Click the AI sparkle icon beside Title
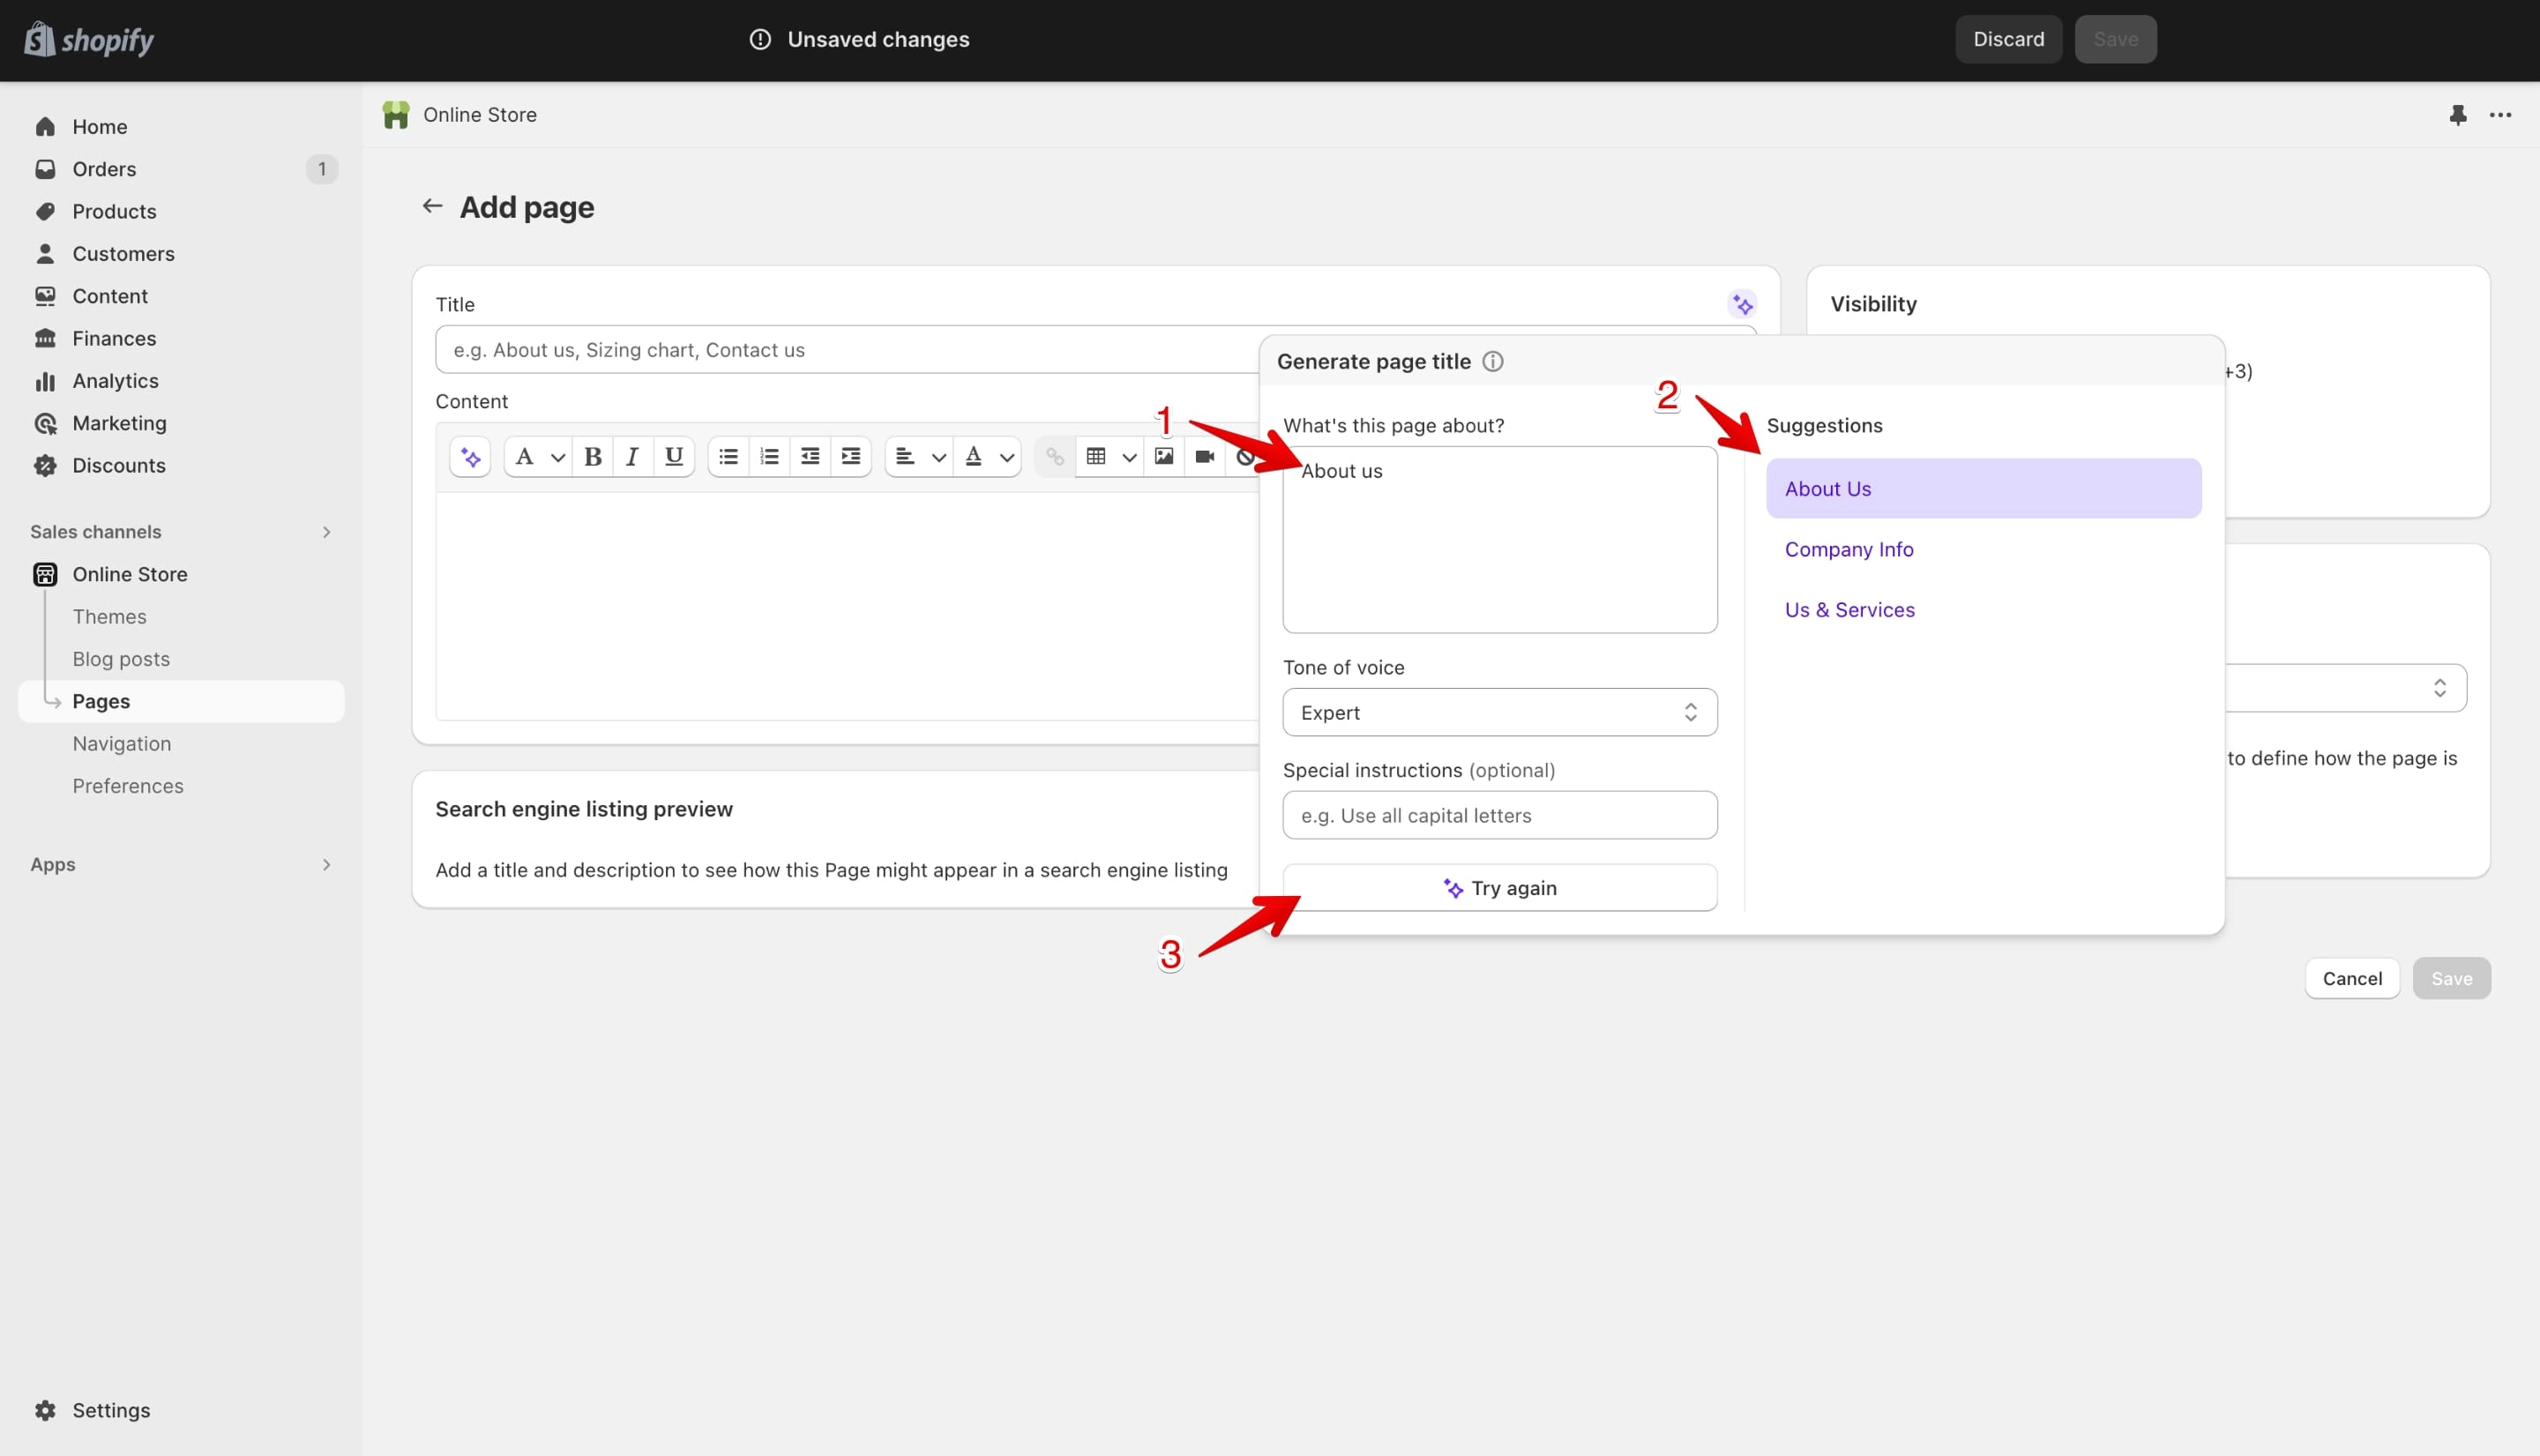Screen dimensions: 2540x1456 pyautogui.click(x=1743, y=305)
